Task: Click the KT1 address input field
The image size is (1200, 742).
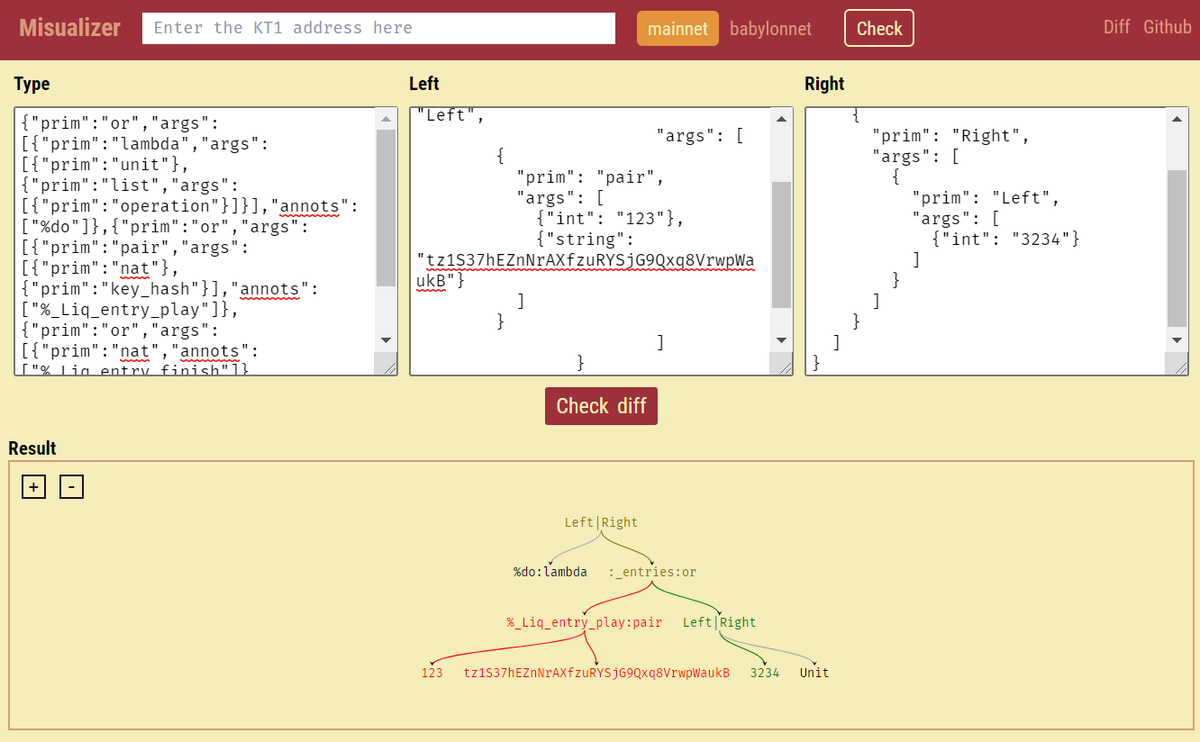Action: (378, 28)
